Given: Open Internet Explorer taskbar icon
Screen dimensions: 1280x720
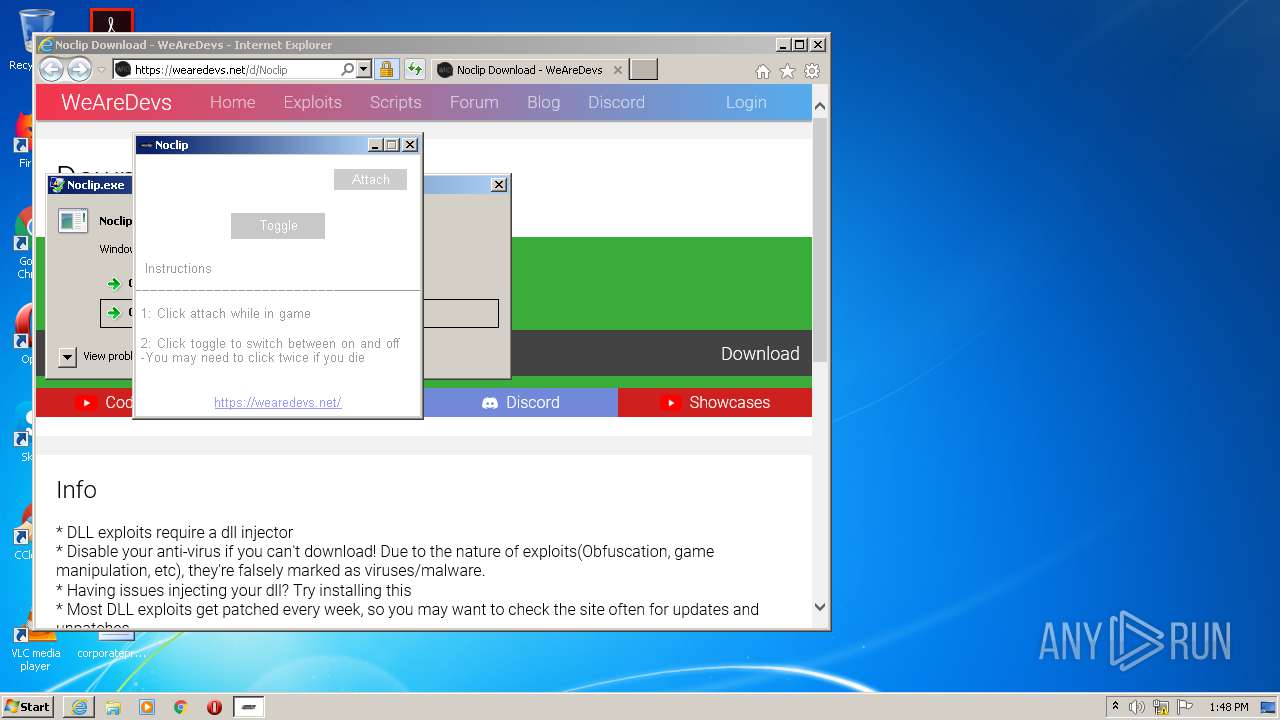Looking at the screenshot, I should tap(79, 707).
